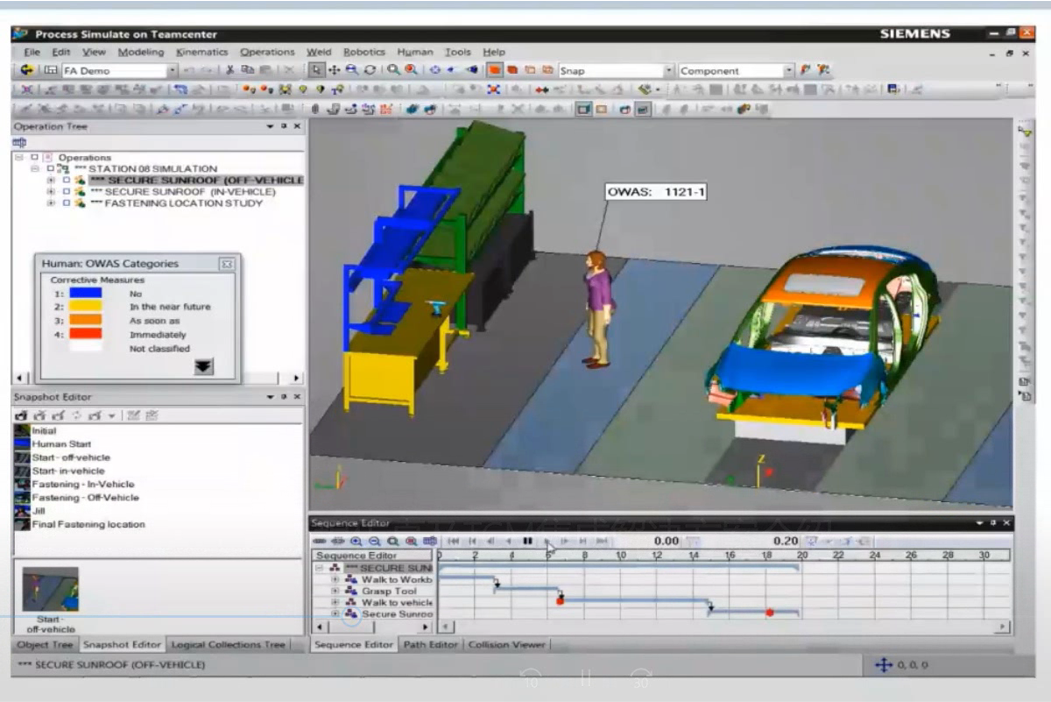Expand SECURE SUNROOF (IN-VEHICLE) tree node

point(50,192)
